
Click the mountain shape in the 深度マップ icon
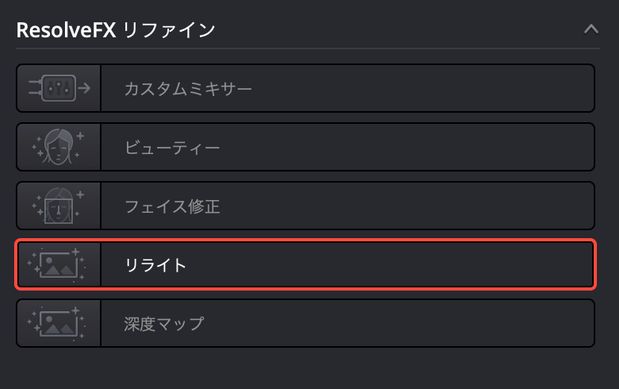click(x=58, y=328)
